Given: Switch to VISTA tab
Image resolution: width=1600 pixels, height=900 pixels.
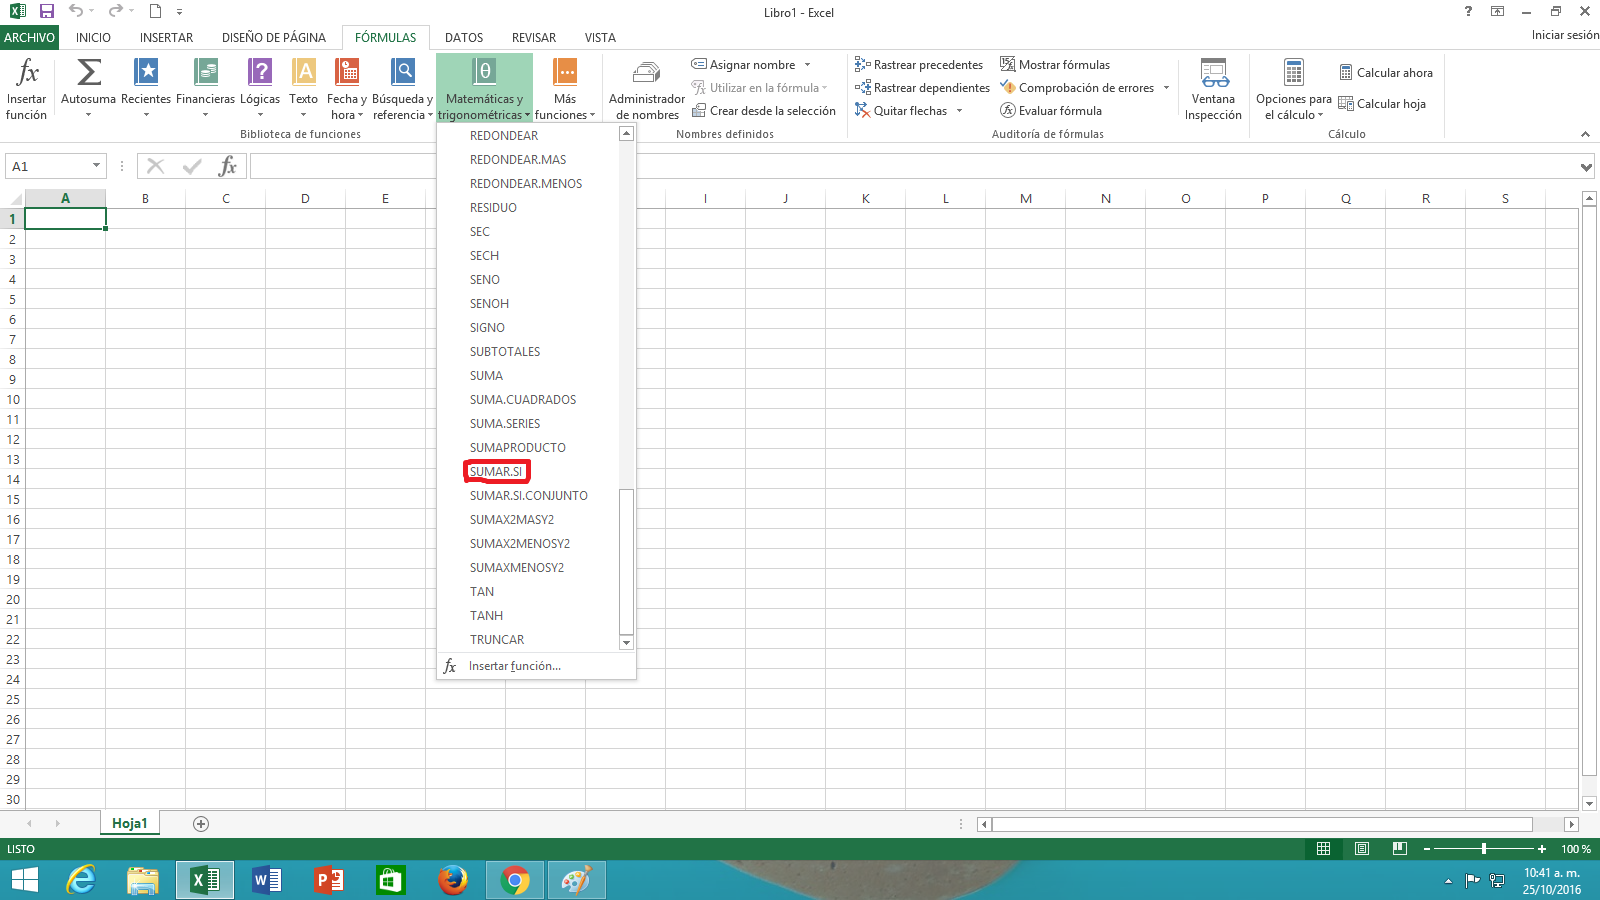Looking at the screenshot, I should click(x=600, y=37).
